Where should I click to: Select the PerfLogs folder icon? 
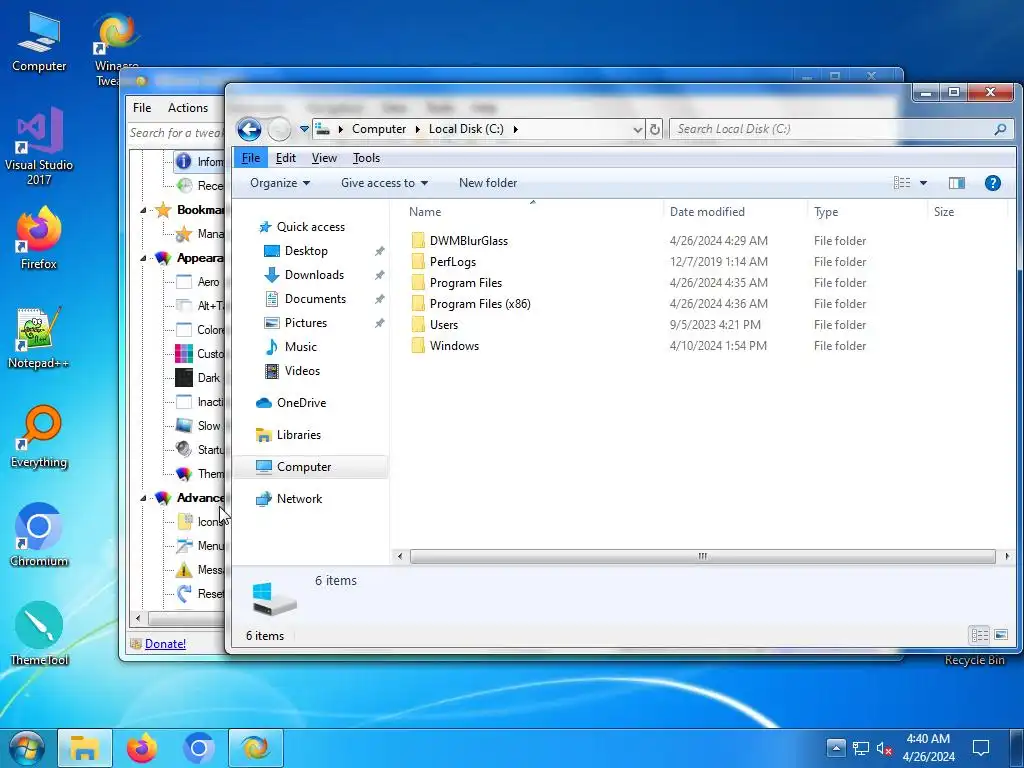[418, 262]
